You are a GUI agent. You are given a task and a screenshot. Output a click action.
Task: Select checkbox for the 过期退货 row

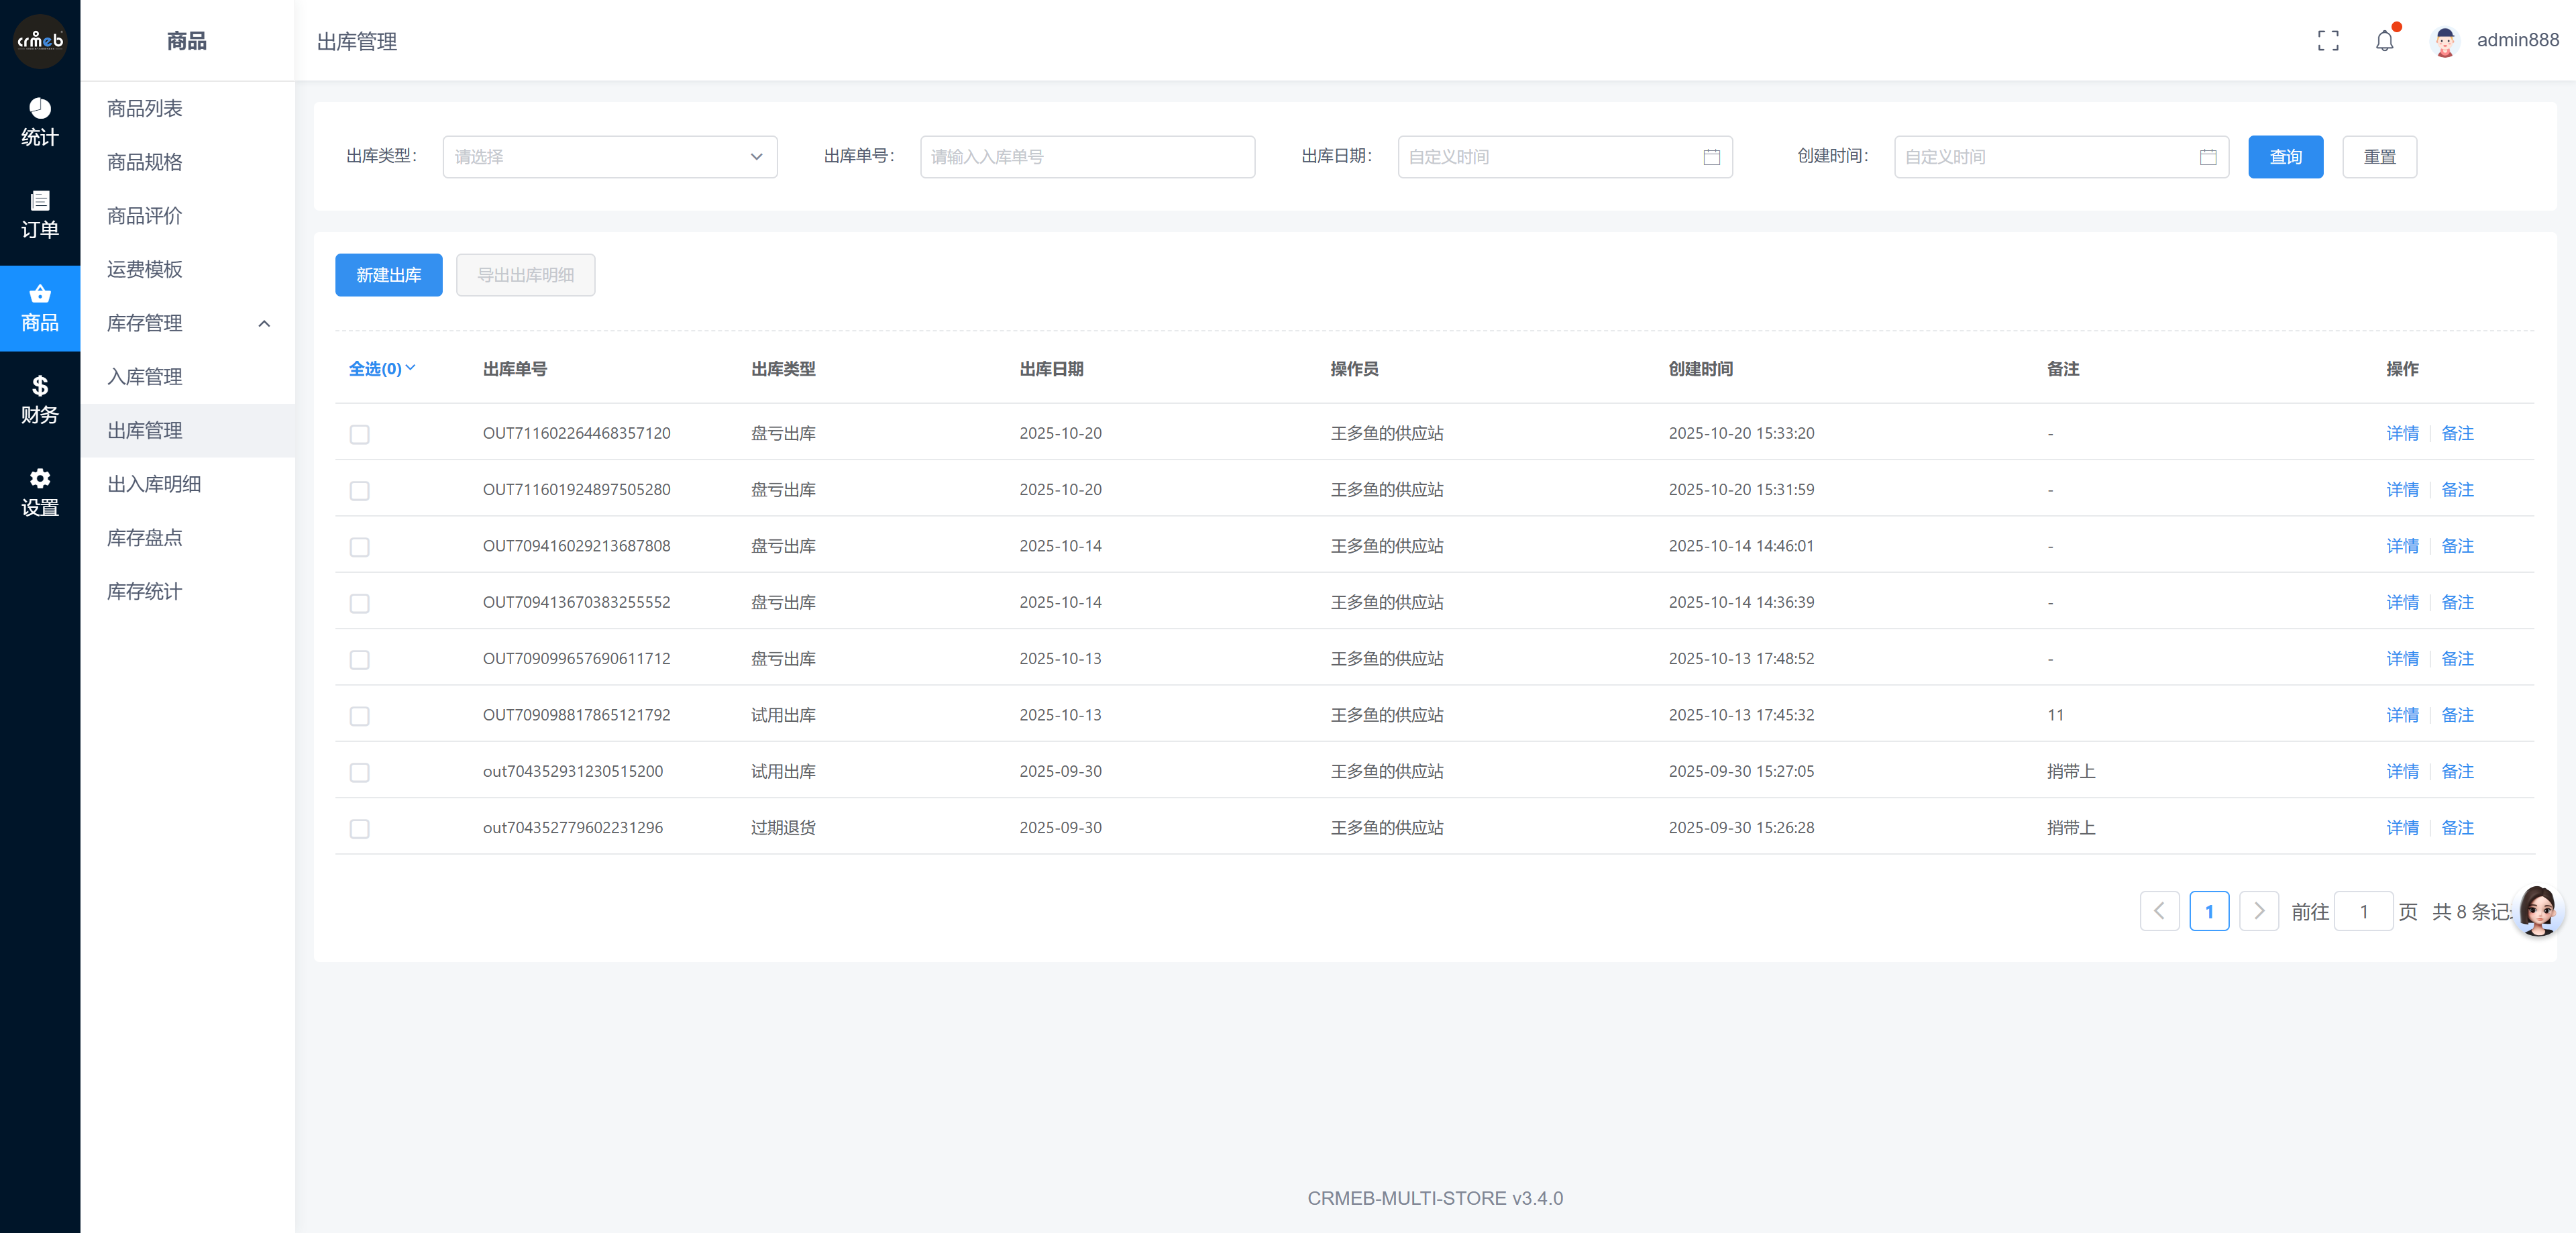[x=359, y=828]
